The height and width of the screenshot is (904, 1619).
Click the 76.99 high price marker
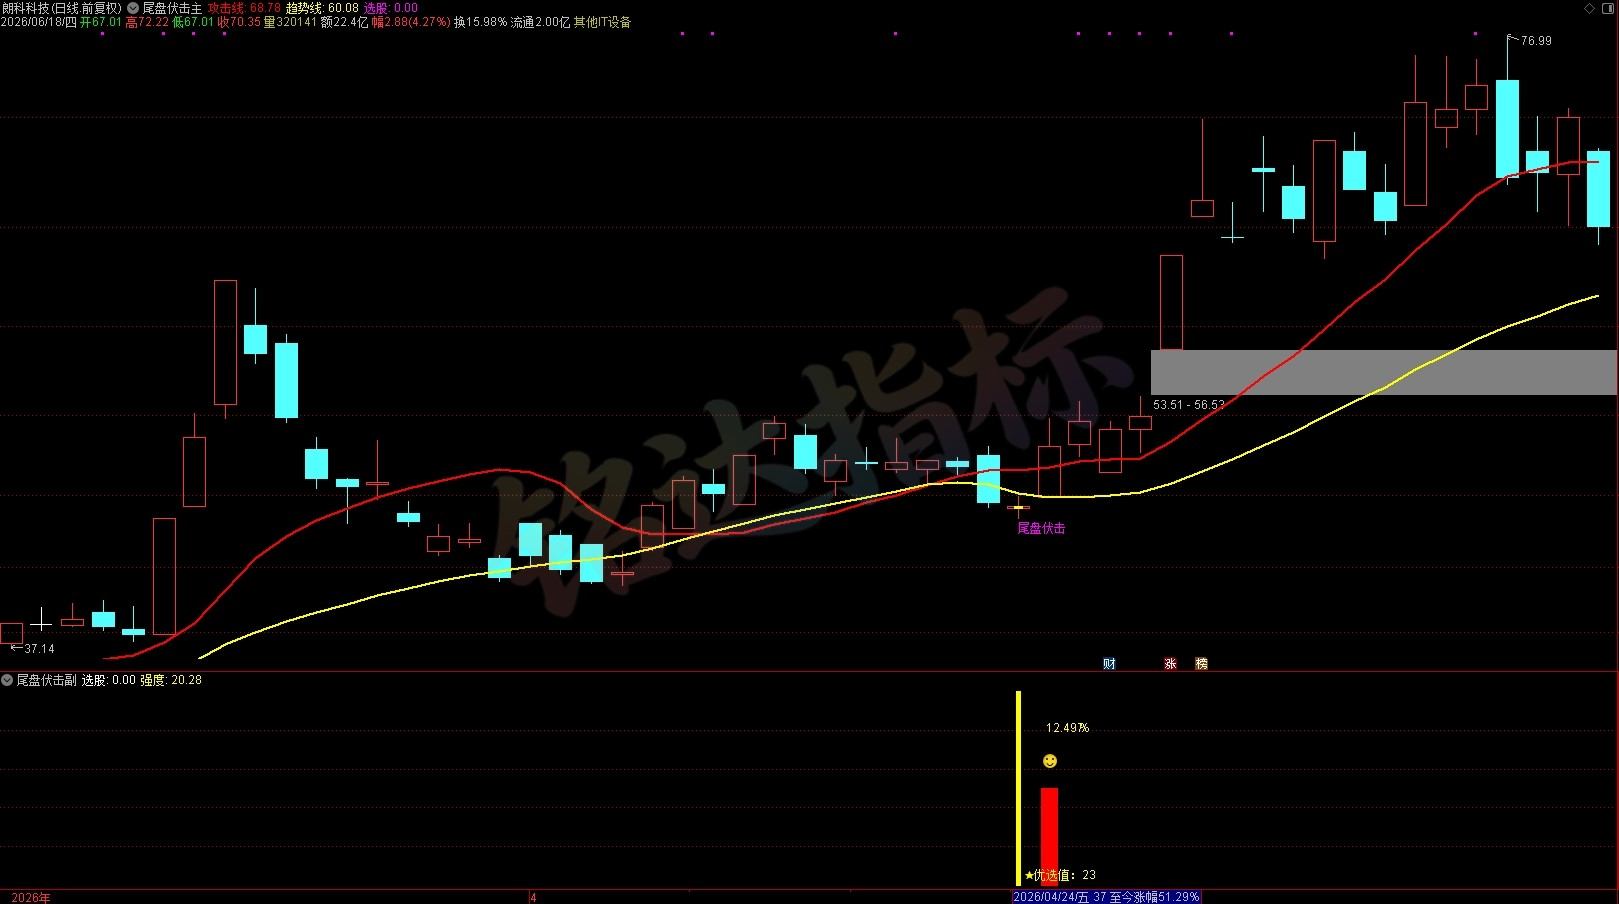tap(1536, 41)
